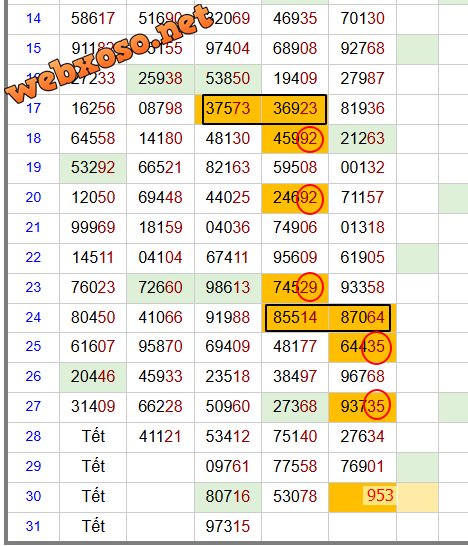Click green cell 21263
This screenshot has height=546, width=468.
pyautogui.click(x=362, y=138)
